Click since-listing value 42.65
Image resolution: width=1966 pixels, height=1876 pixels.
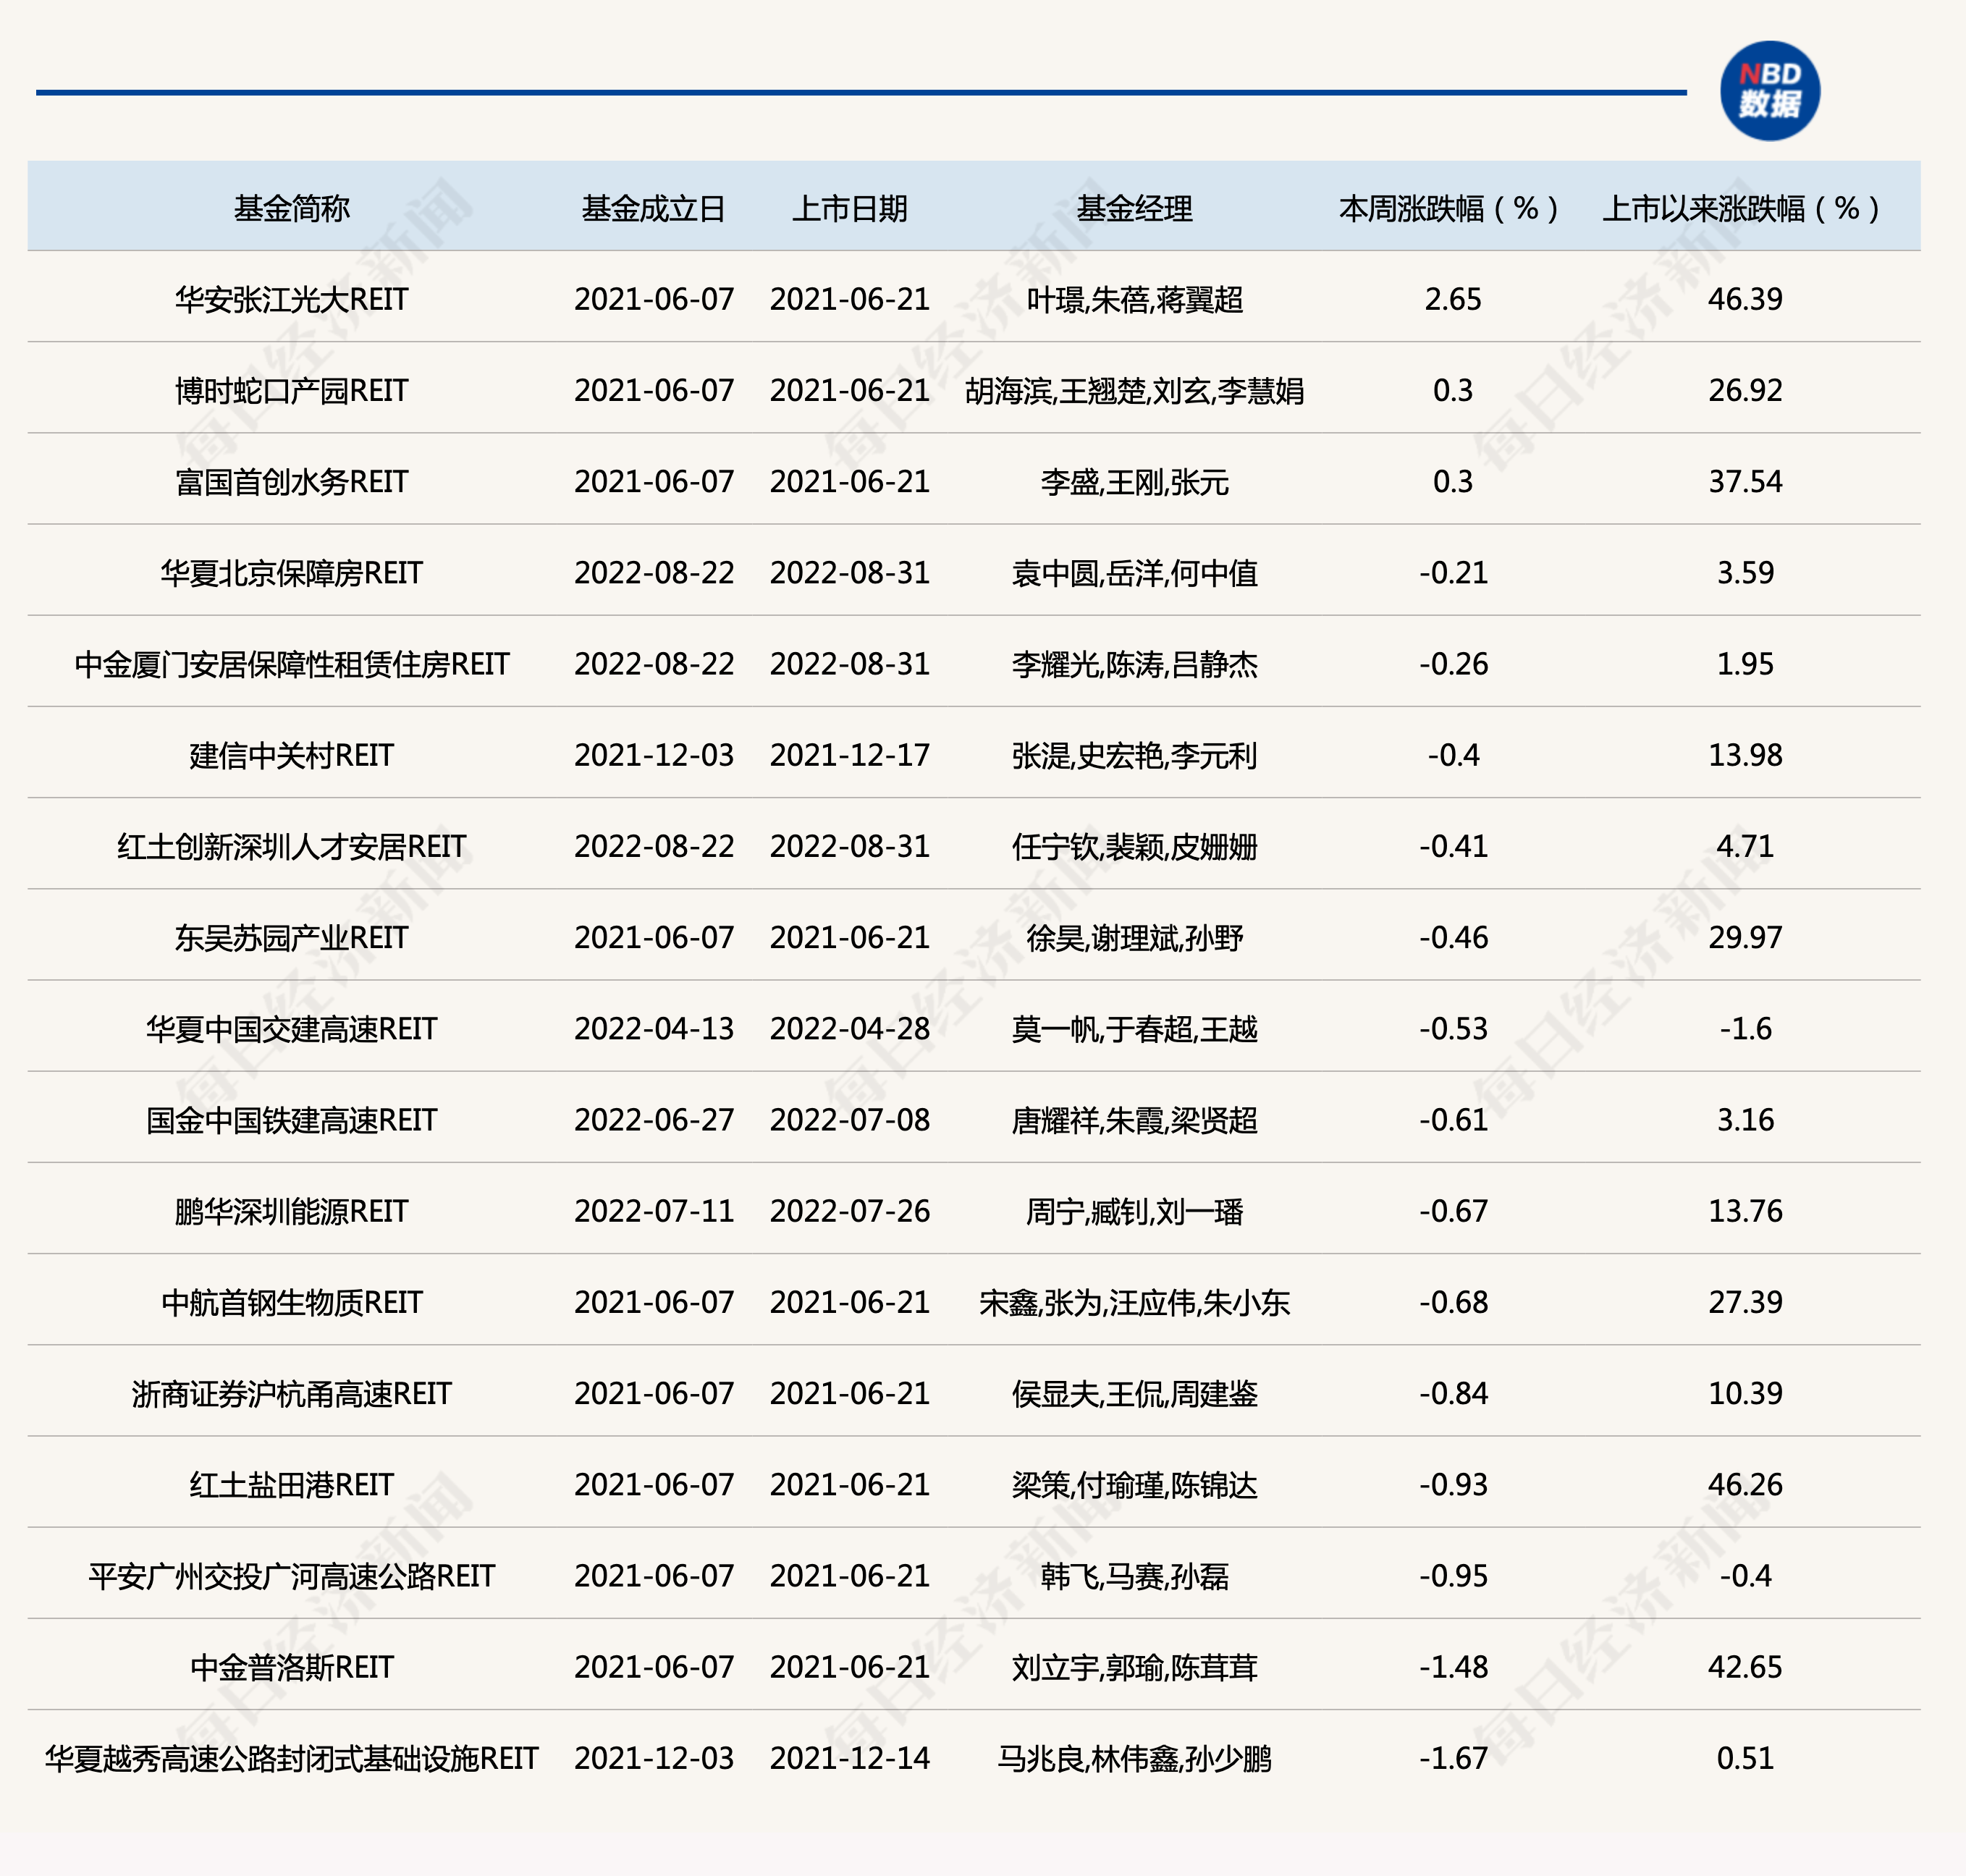pyautogui.click(x=1745, y=1667)
